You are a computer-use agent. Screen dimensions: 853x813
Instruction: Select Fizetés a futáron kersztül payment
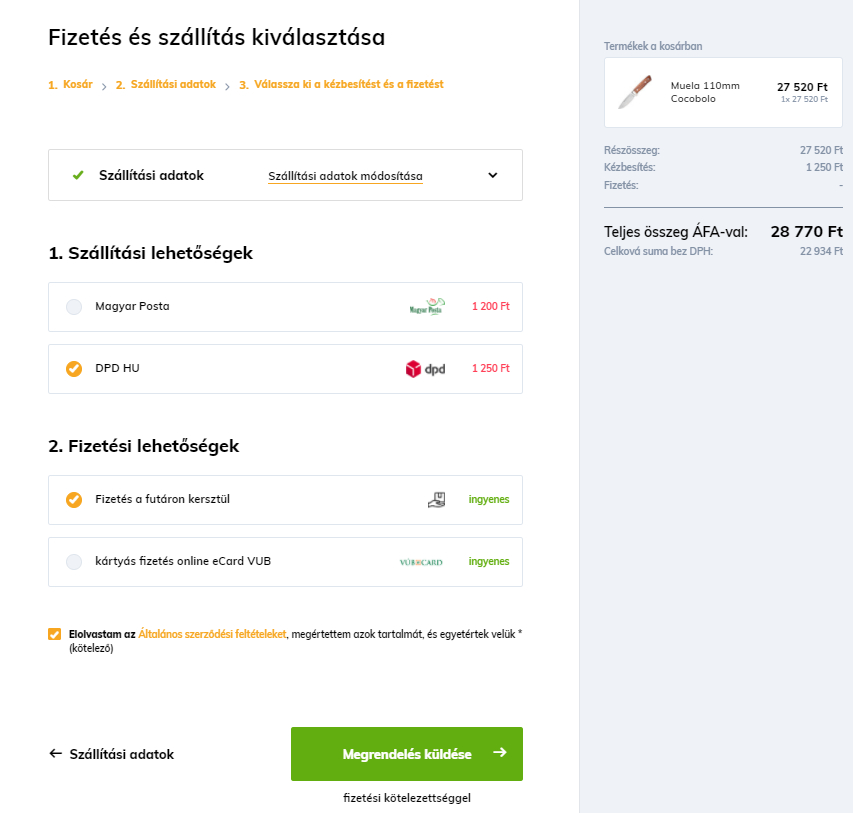click(x=285, y=500)
